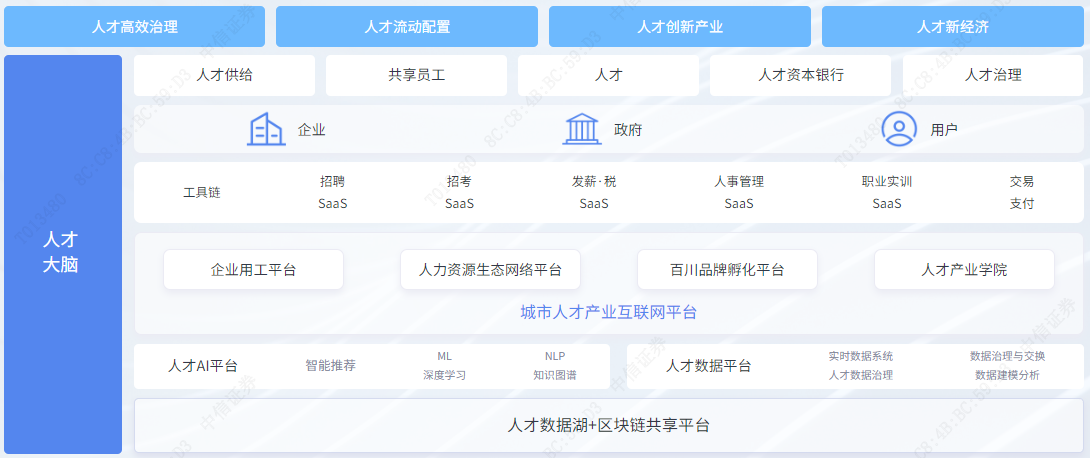This screenshot has width=1090, height=458.
Task: Click the 人才产业学院 card
Action: tap(964, 270)
